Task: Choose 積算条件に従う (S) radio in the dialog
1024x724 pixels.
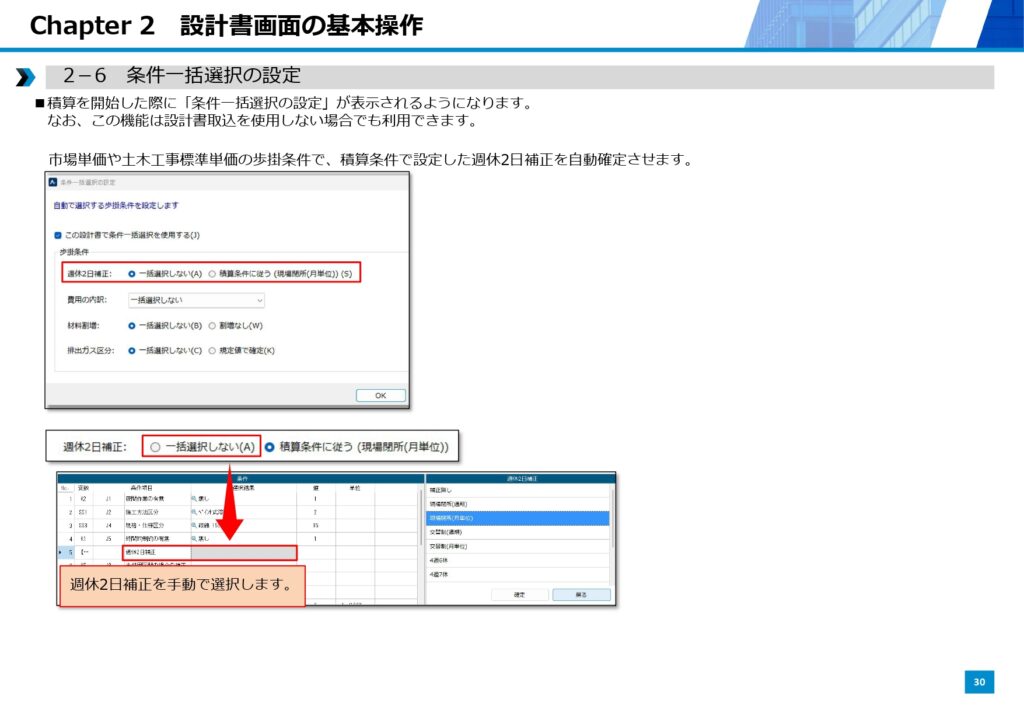Action: (212, 273)
